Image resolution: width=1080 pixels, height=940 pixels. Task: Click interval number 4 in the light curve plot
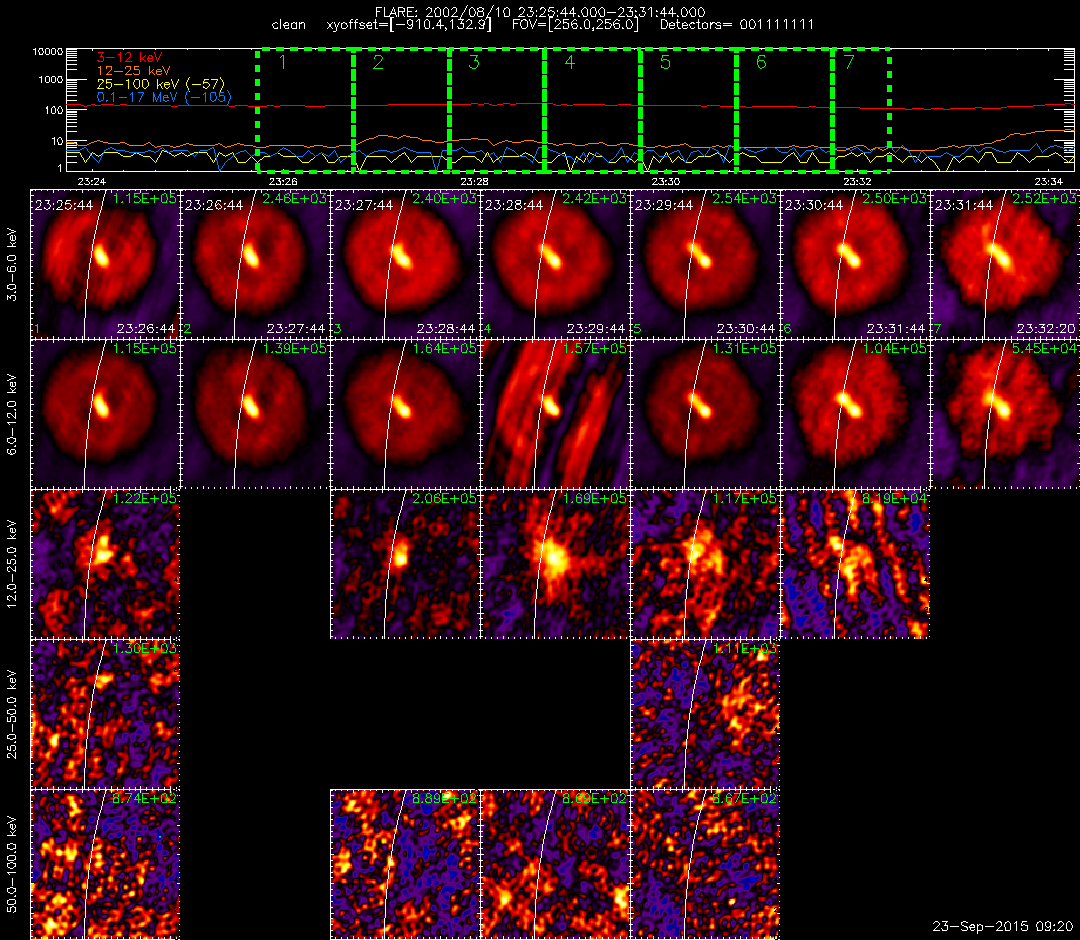pyautogui.click(x=569, y=62)
